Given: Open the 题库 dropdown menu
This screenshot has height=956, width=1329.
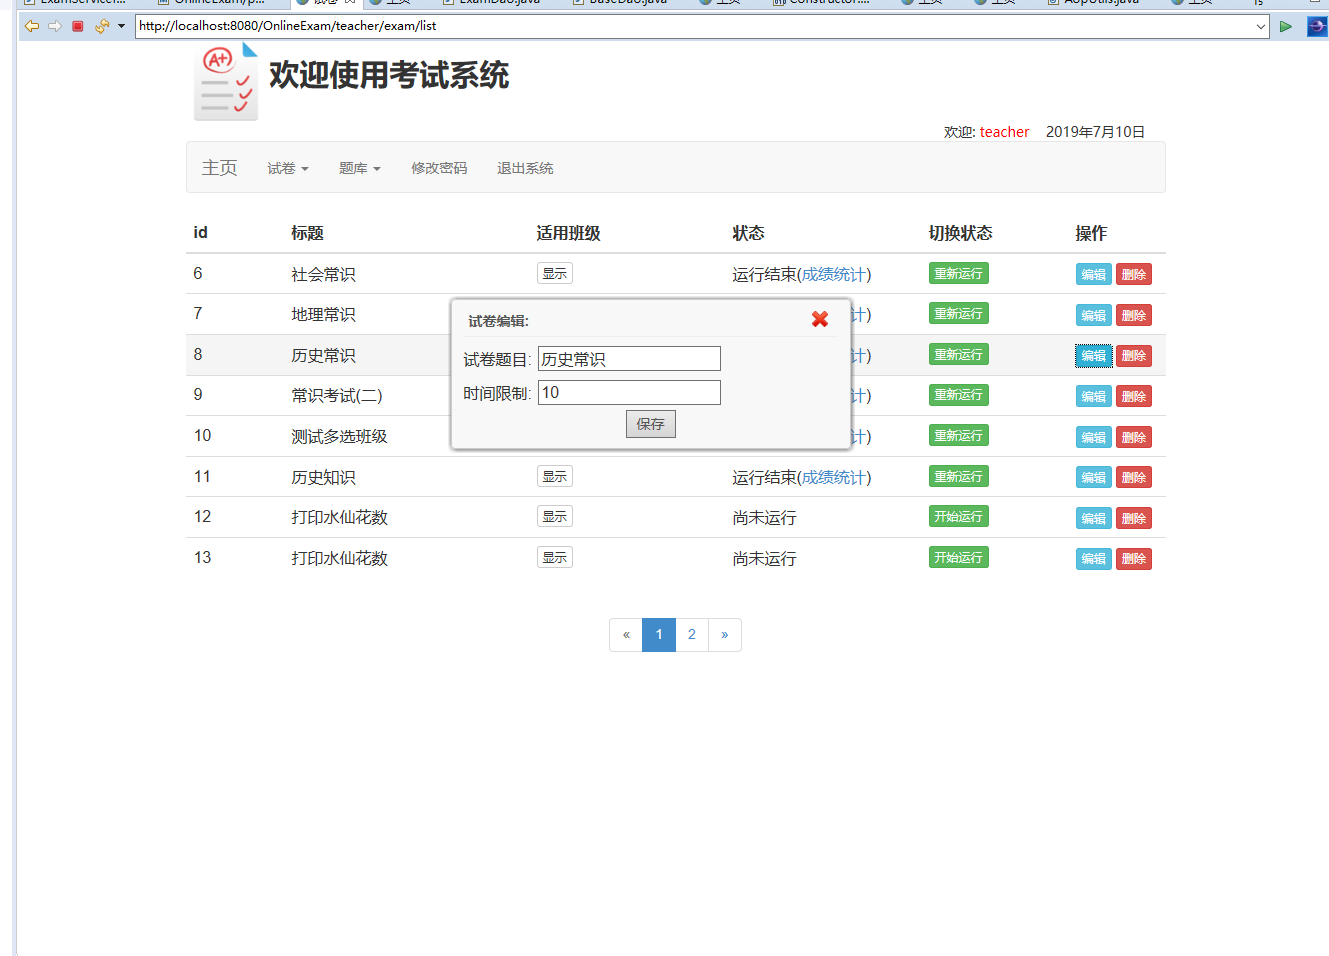Looking at the screenshot, I should click(359, 168).
